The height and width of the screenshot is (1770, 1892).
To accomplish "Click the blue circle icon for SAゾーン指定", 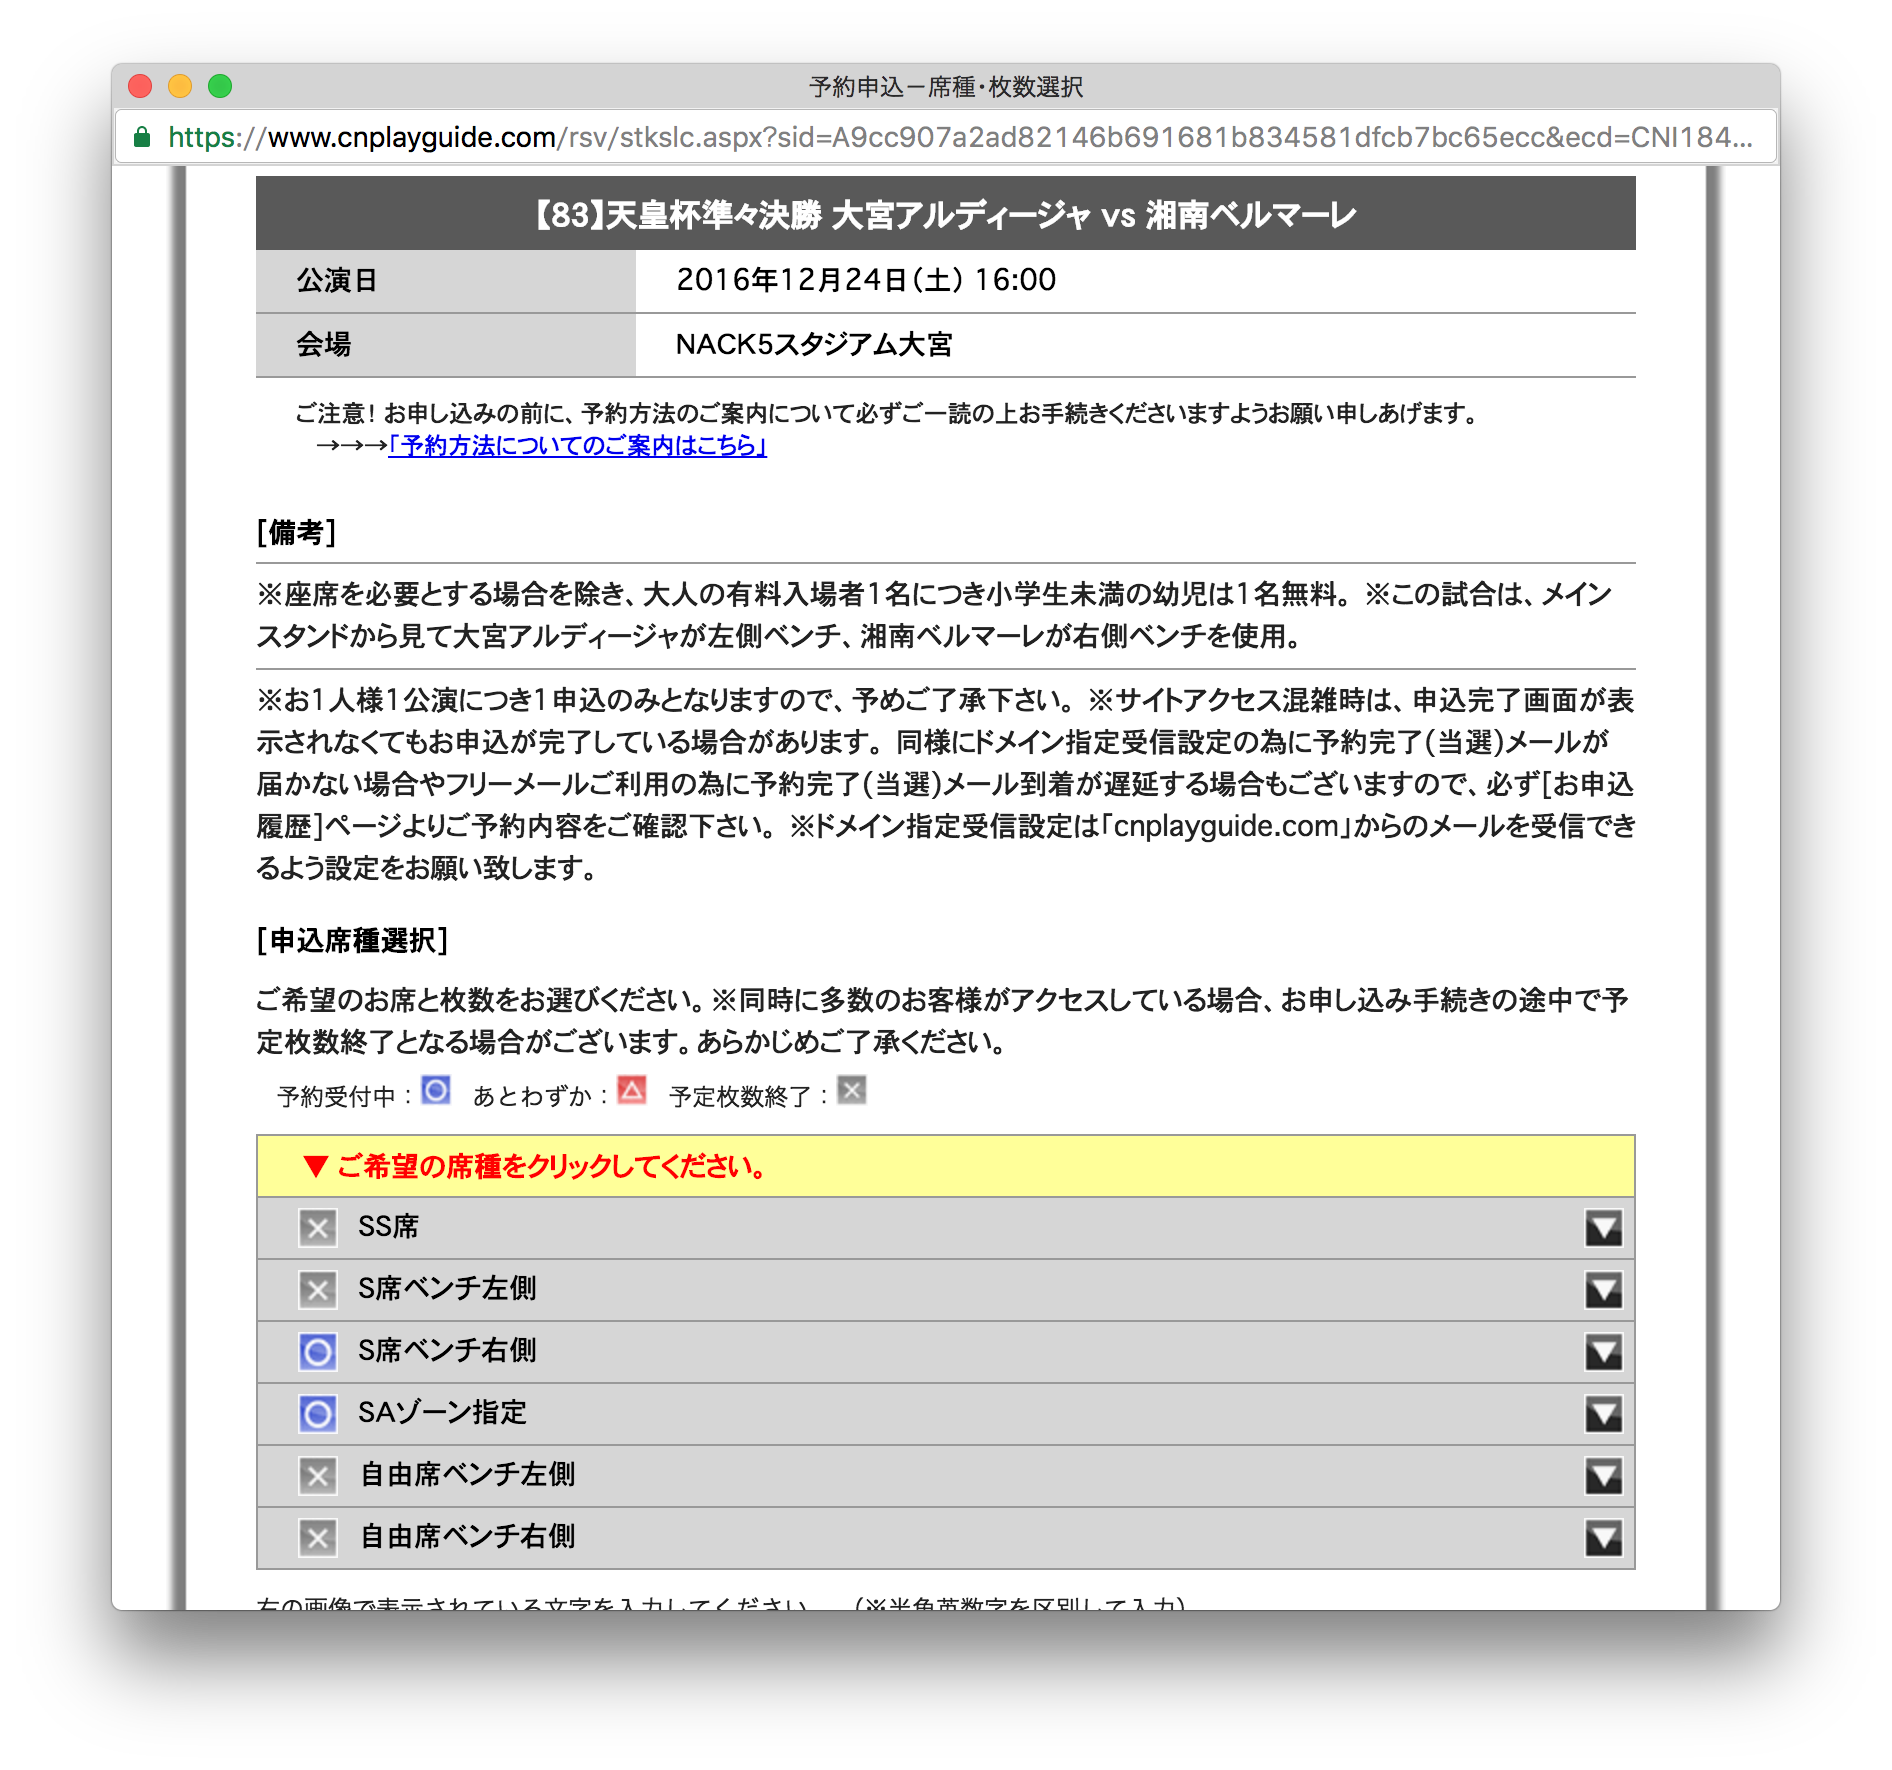I will tap(317, 1414).
